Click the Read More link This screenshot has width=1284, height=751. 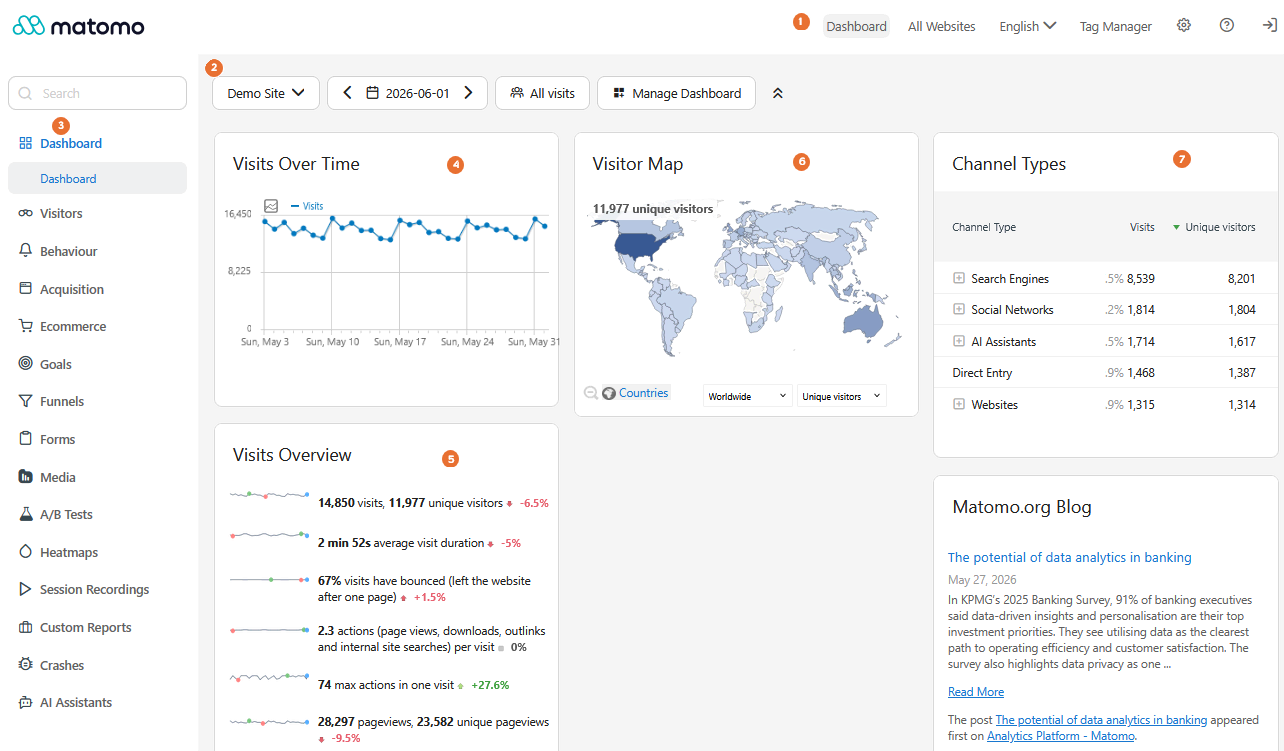click(976, 692)
